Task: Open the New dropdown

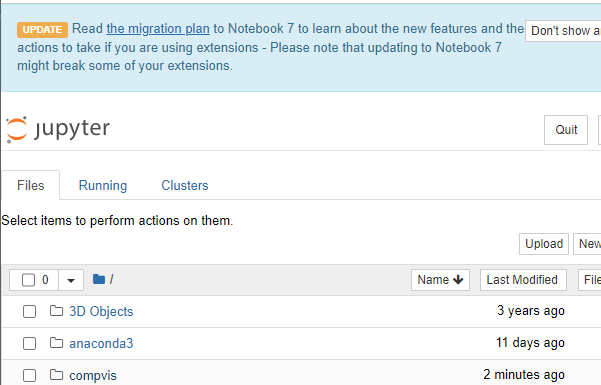Action: click(x=587, y=244)
